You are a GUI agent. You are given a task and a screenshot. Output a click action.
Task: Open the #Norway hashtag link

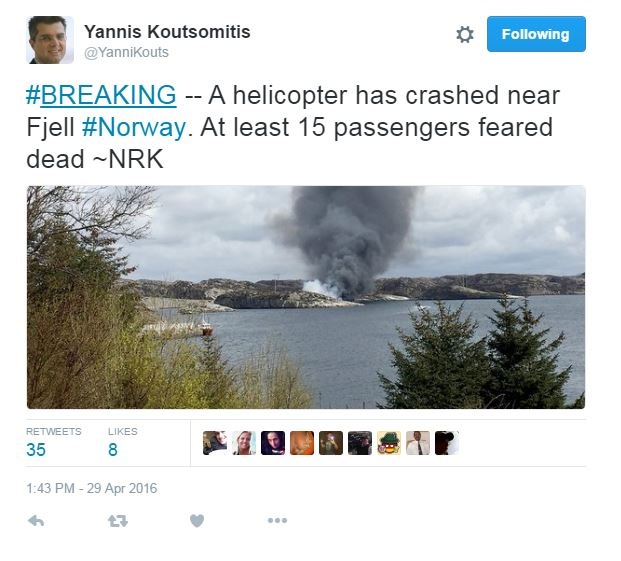pos(134,127)
